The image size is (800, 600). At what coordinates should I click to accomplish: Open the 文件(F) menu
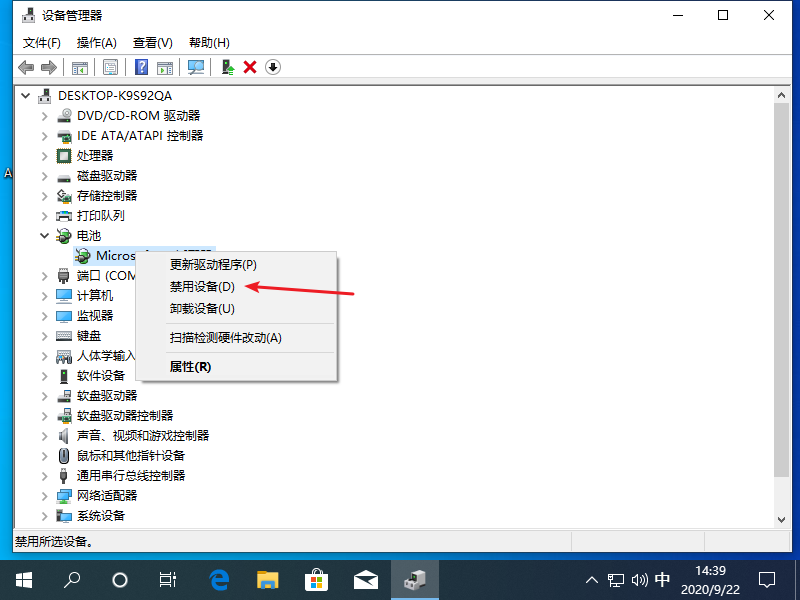40,42
